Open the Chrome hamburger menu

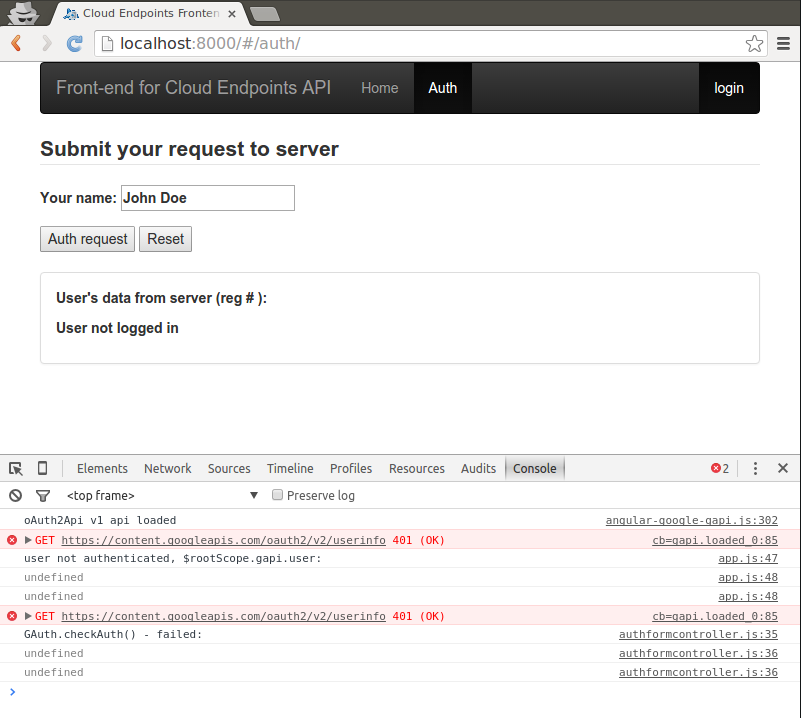coord(783,43)
